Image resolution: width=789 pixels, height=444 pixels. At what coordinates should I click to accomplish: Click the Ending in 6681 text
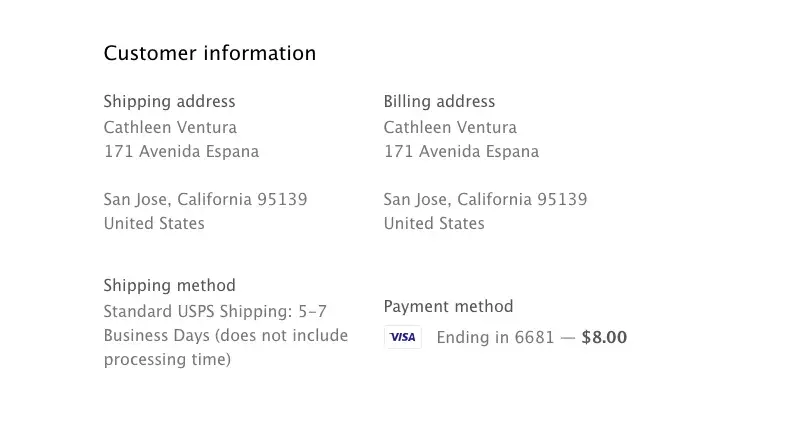coord(495,337)
